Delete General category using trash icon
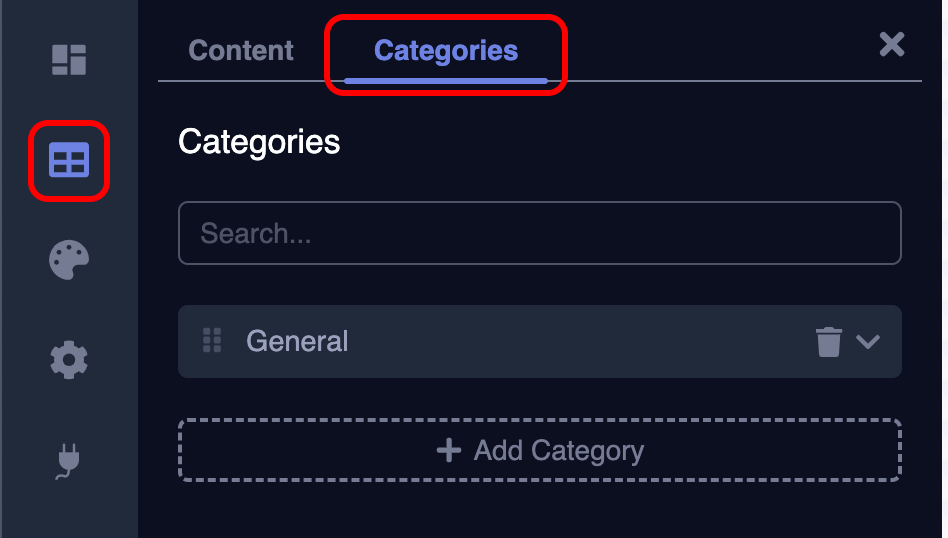 click(x=829, y=342)
